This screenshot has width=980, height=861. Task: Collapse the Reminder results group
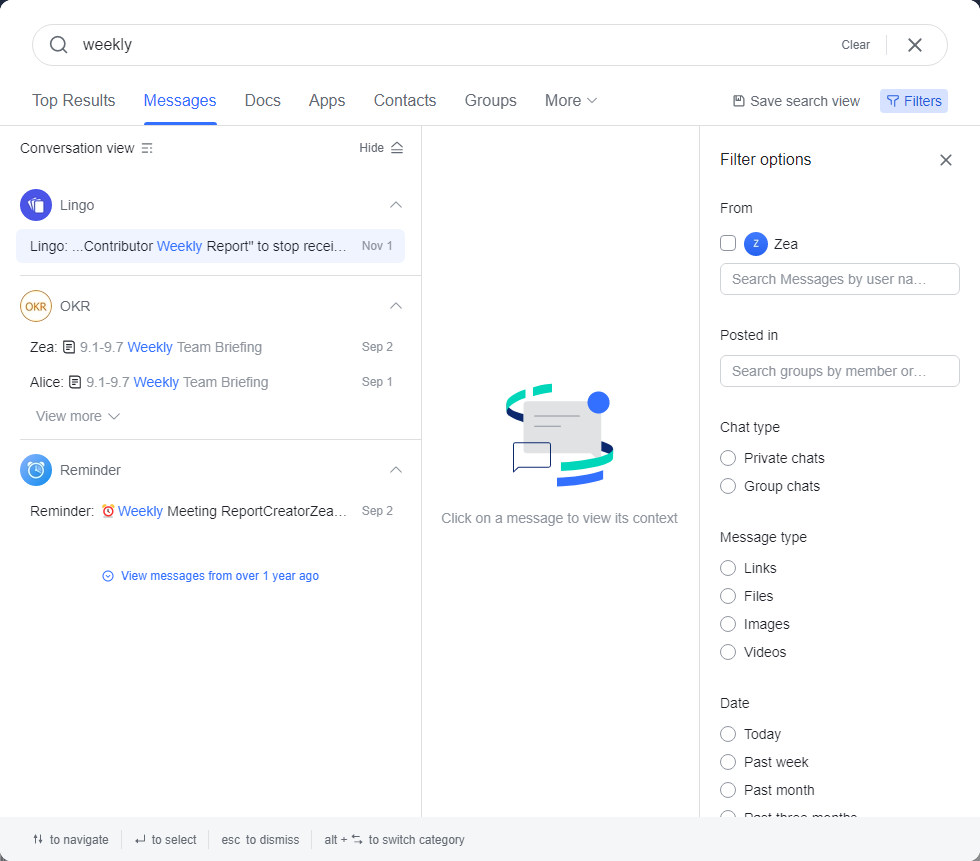(x=395, y=470)
